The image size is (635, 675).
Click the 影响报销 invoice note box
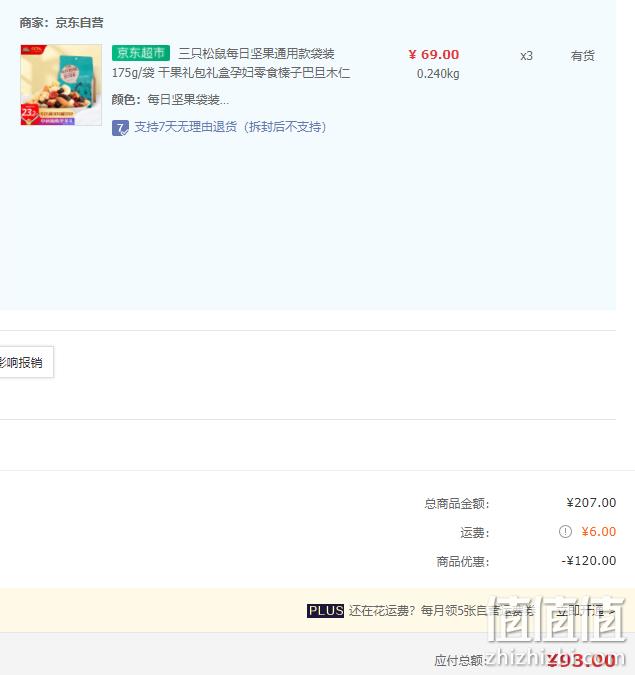coord(26,362)
